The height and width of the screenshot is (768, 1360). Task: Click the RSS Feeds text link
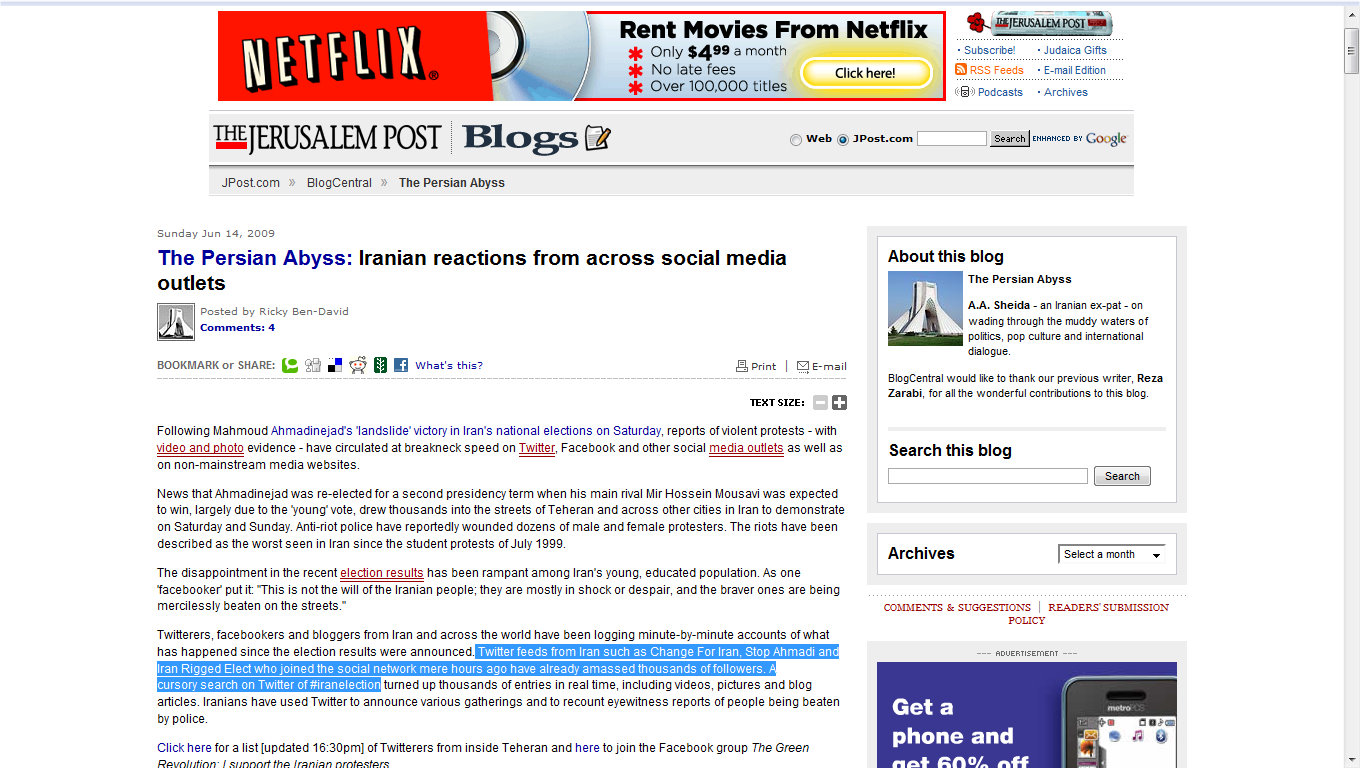996,70
